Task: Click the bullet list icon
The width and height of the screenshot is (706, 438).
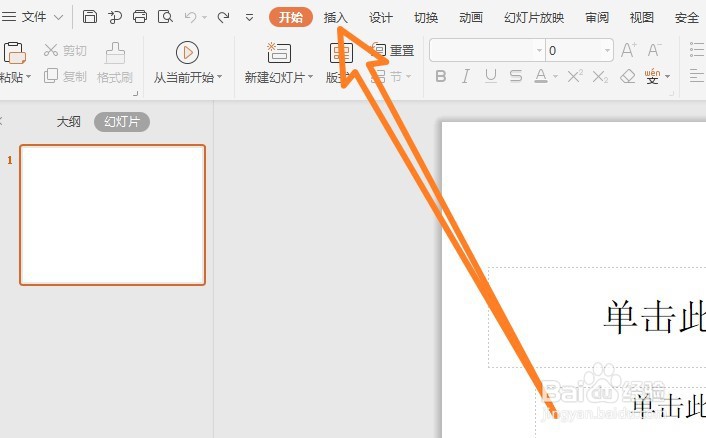Action: coord(697,50)
